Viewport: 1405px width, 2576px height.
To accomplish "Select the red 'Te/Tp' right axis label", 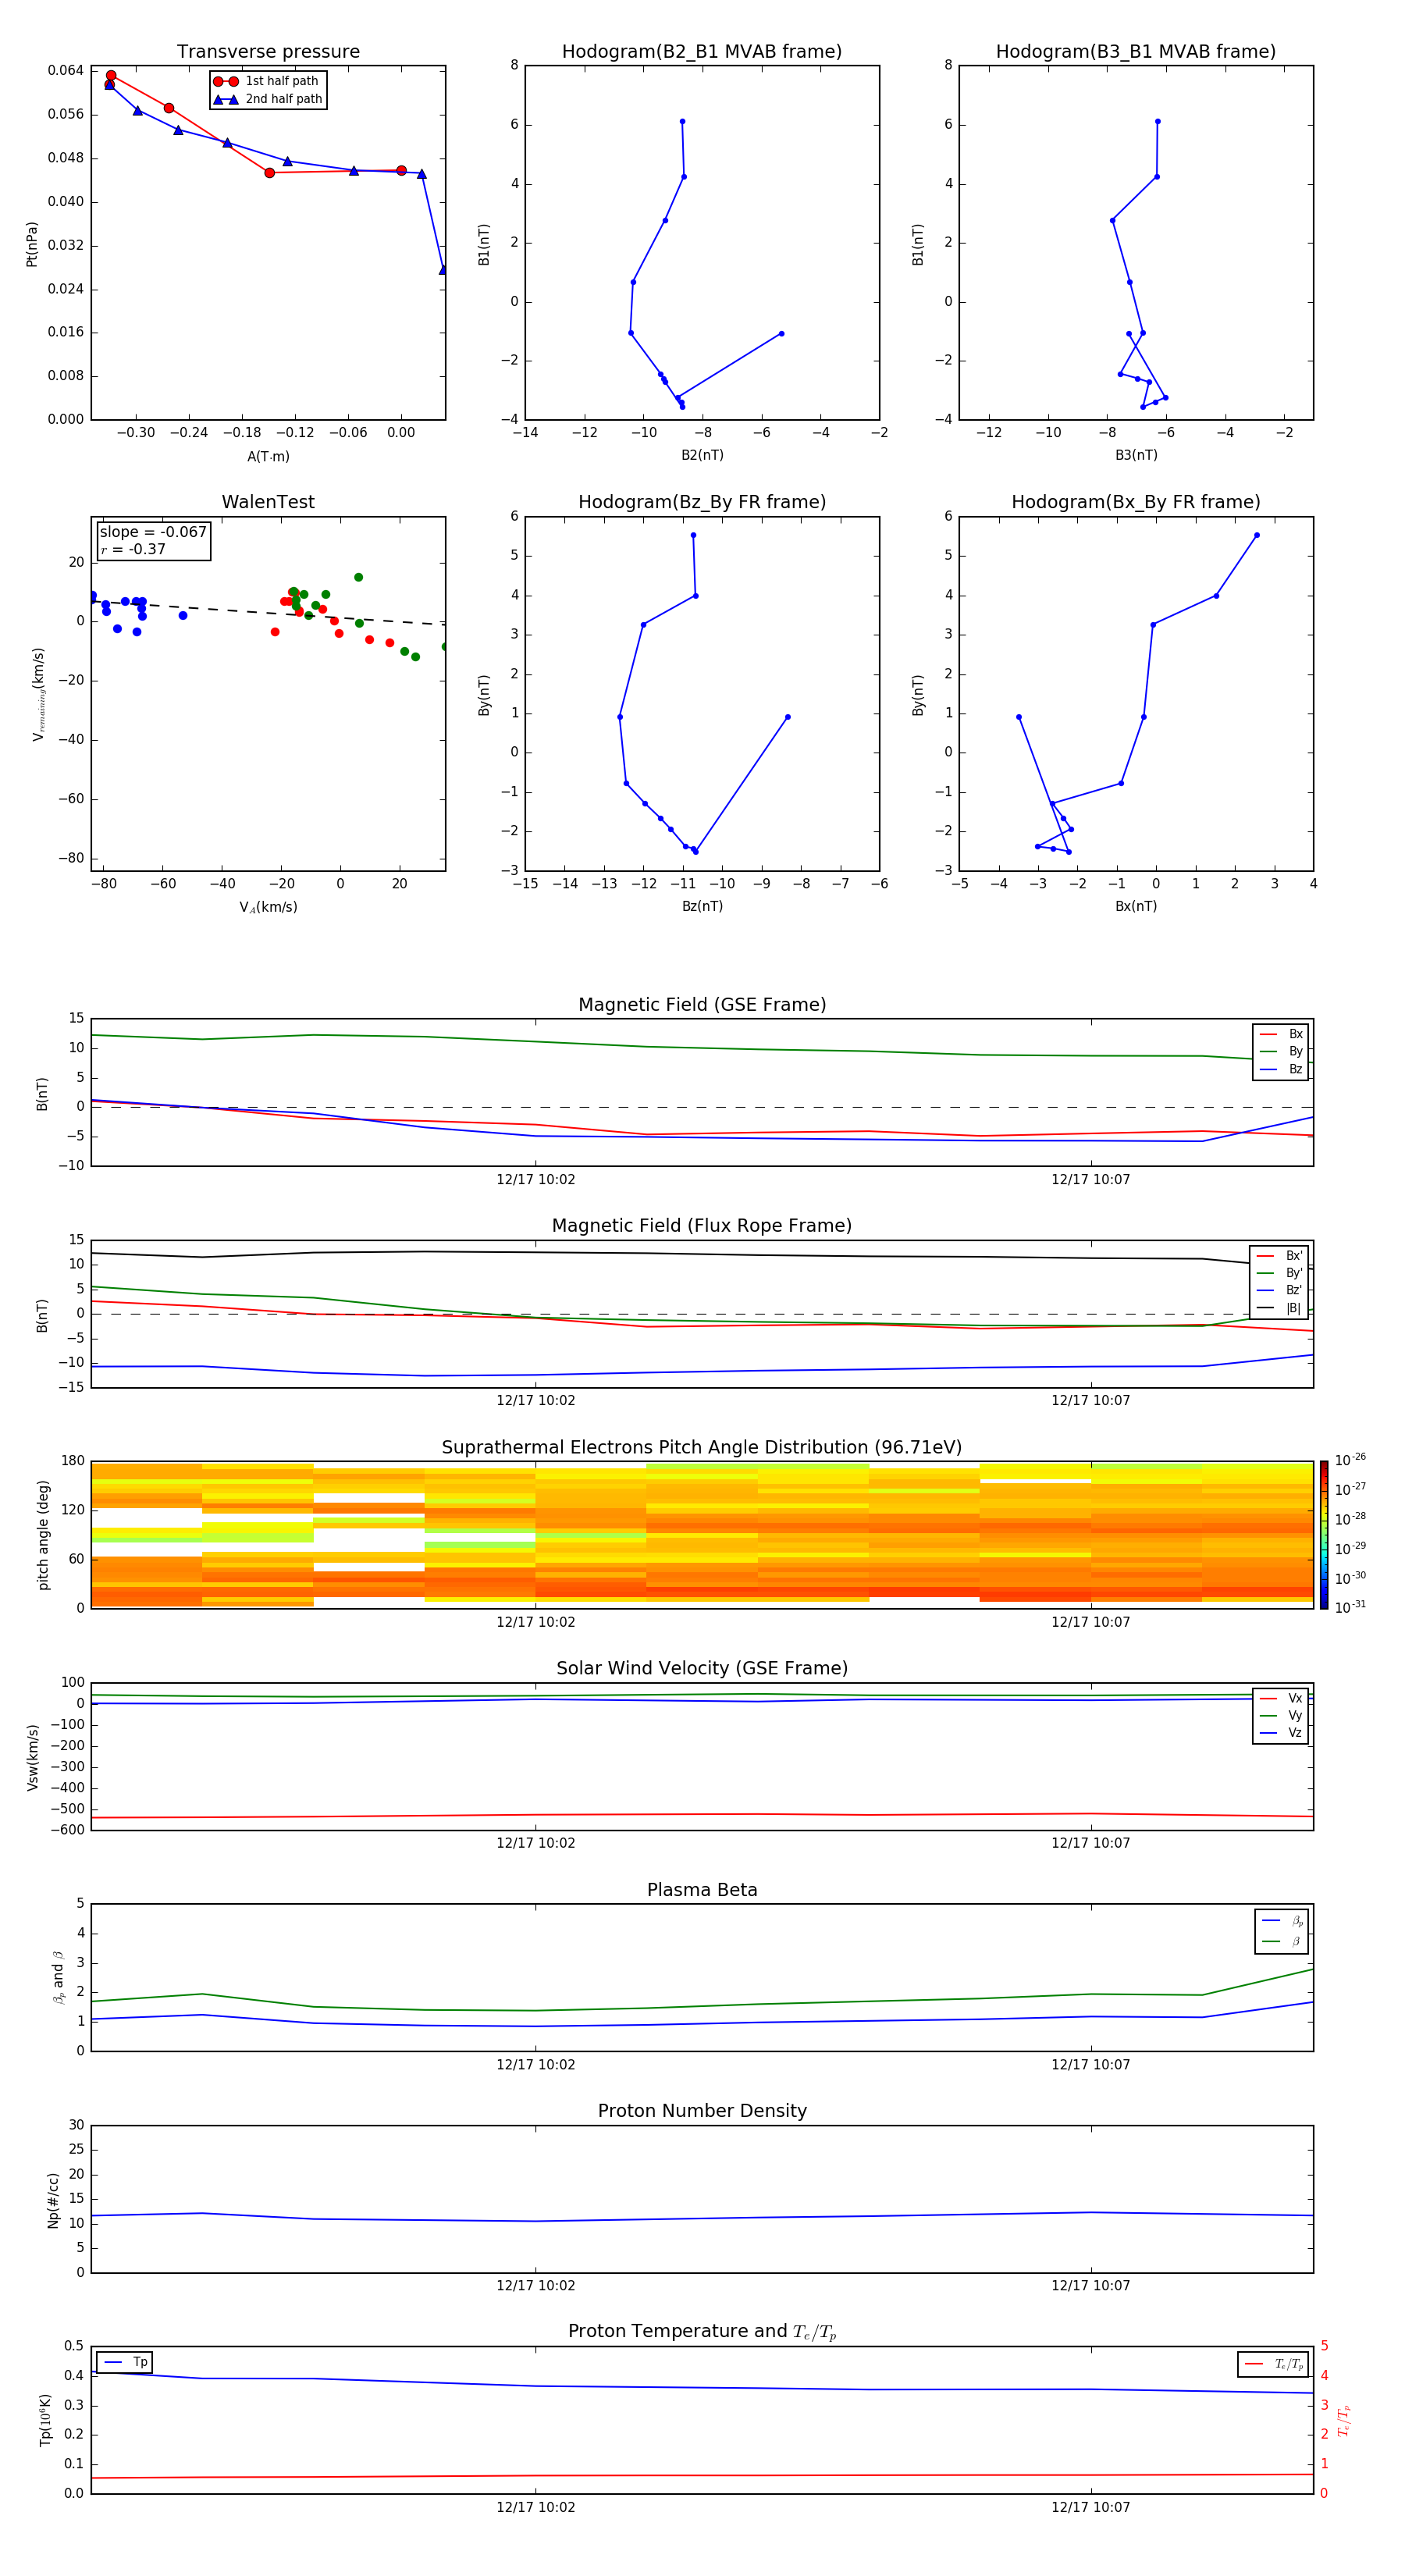I will point(1343,2420).
